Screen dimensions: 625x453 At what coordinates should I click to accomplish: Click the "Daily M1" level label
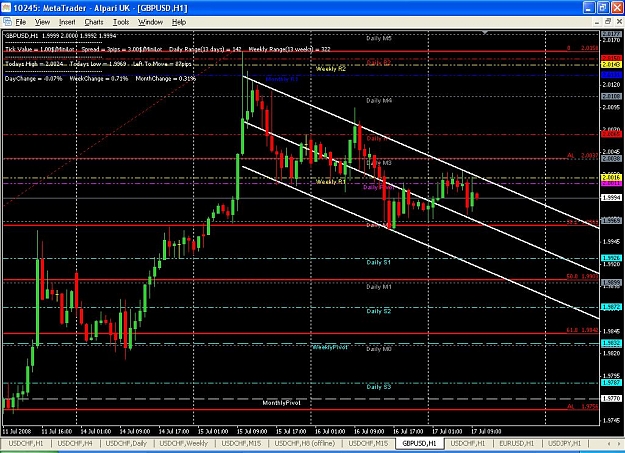(x=379, y=287)
